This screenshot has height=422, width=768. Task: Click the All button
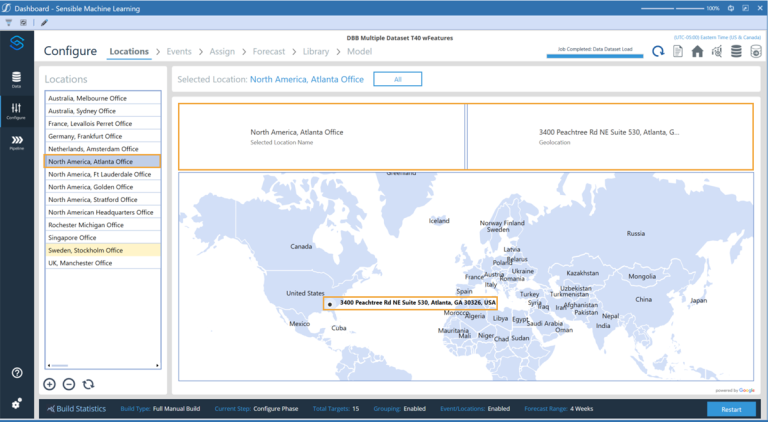tap(398, 79)
